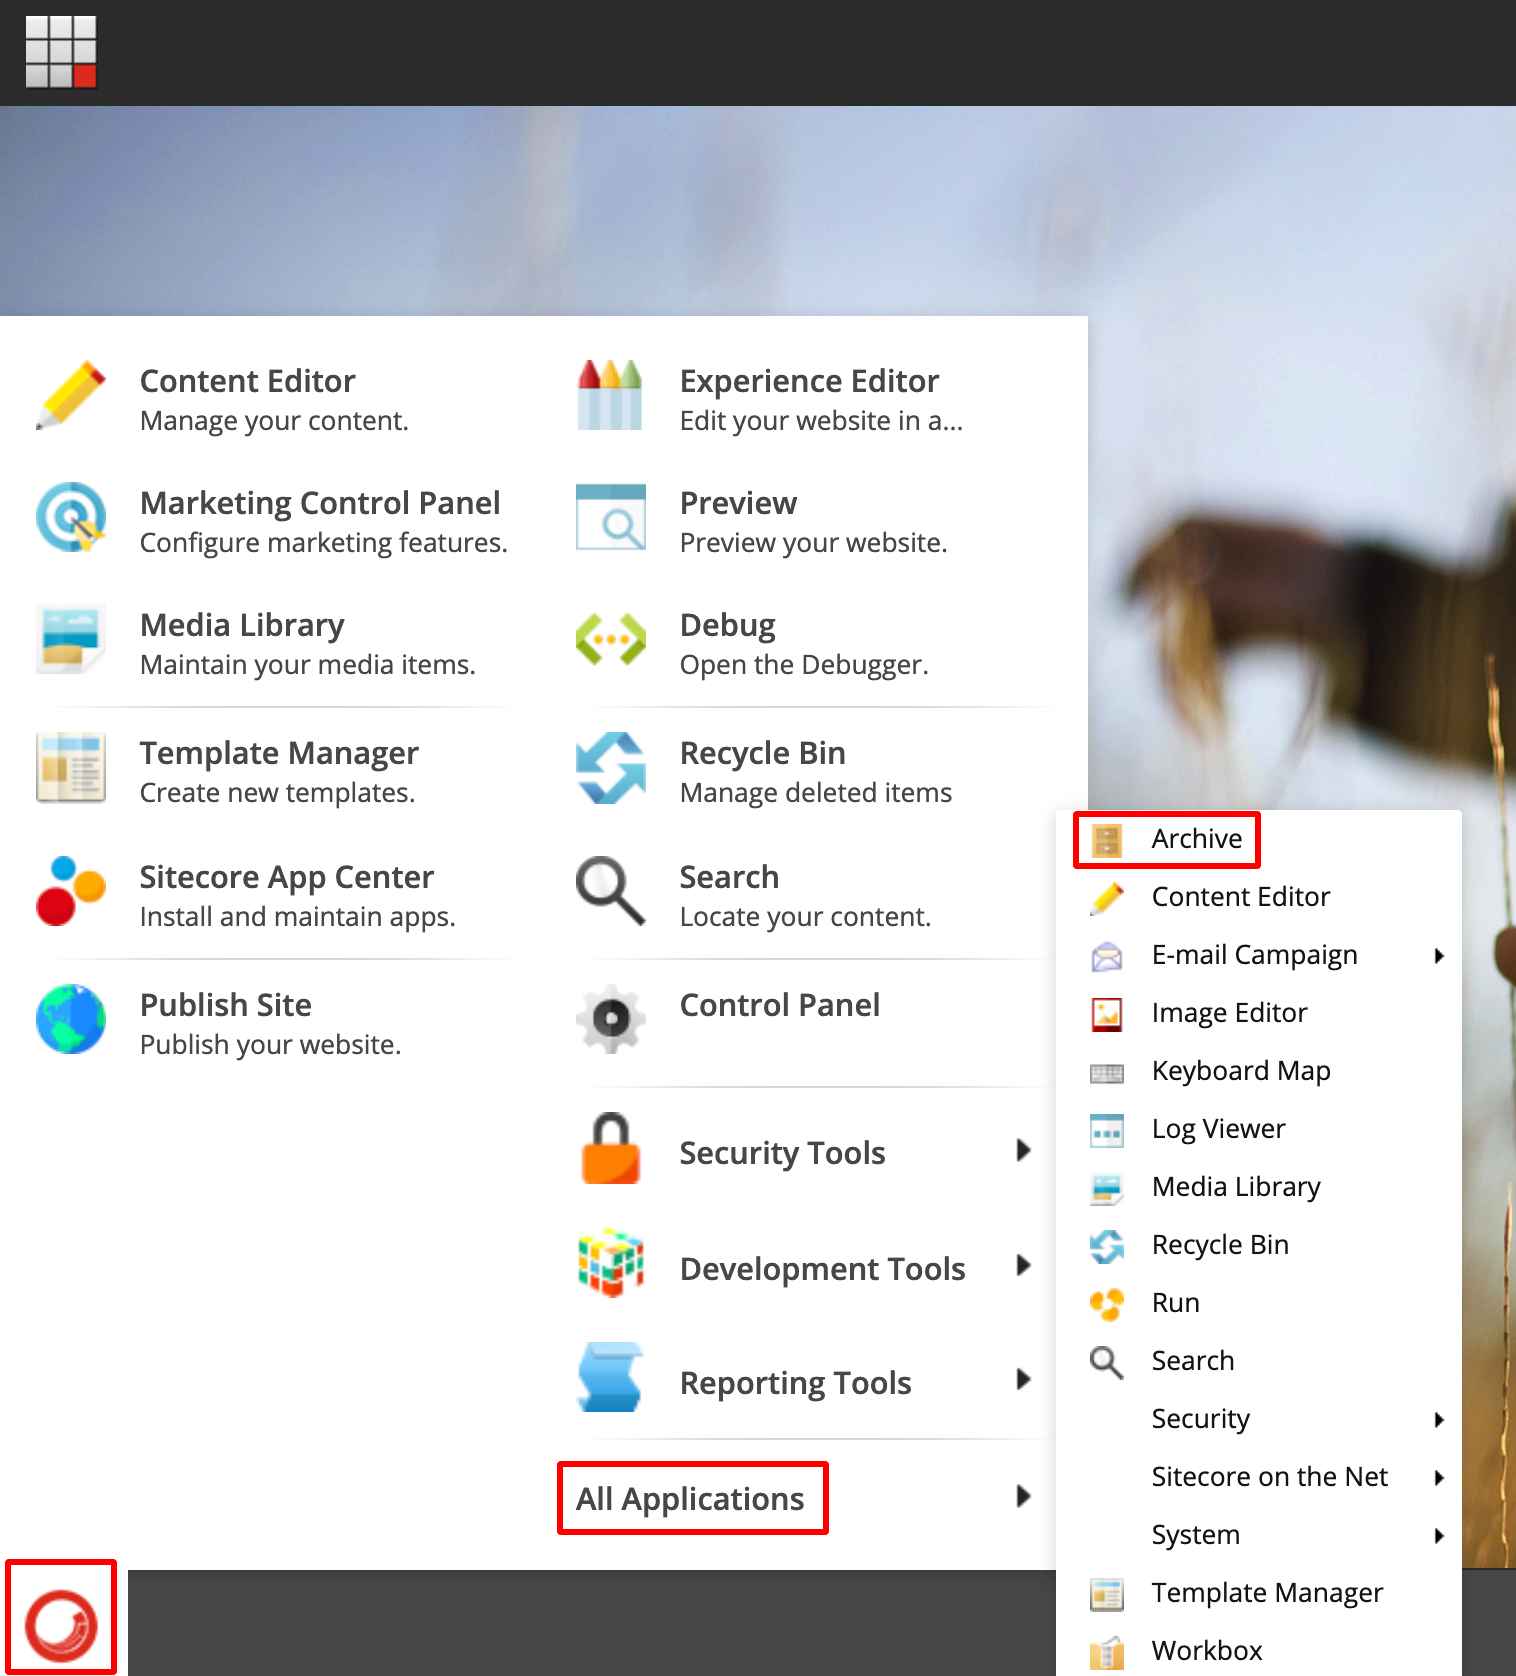The height and width of the screenshot is (1676, 1516).
Task: Expand the Reporting Tools submenu arrow
Action: point(1023,1380)
